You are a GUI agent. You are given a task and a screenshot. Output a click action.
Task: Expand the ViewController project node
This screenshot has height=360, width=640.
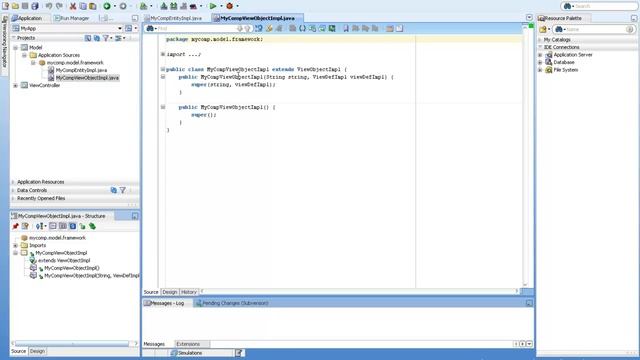tap(16, 86)
